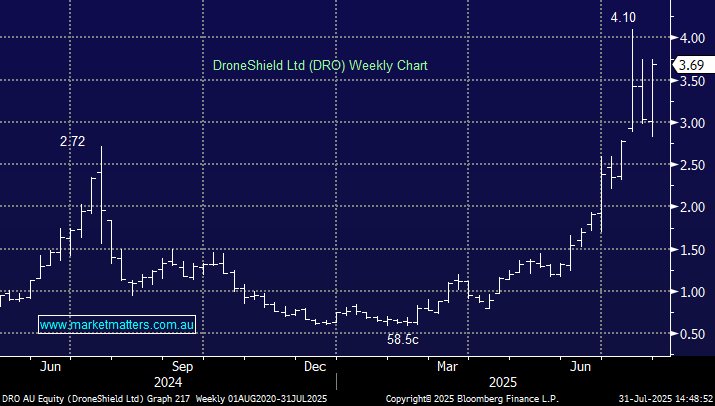Click the Jun 2024 x-axis label

[50, 366]
